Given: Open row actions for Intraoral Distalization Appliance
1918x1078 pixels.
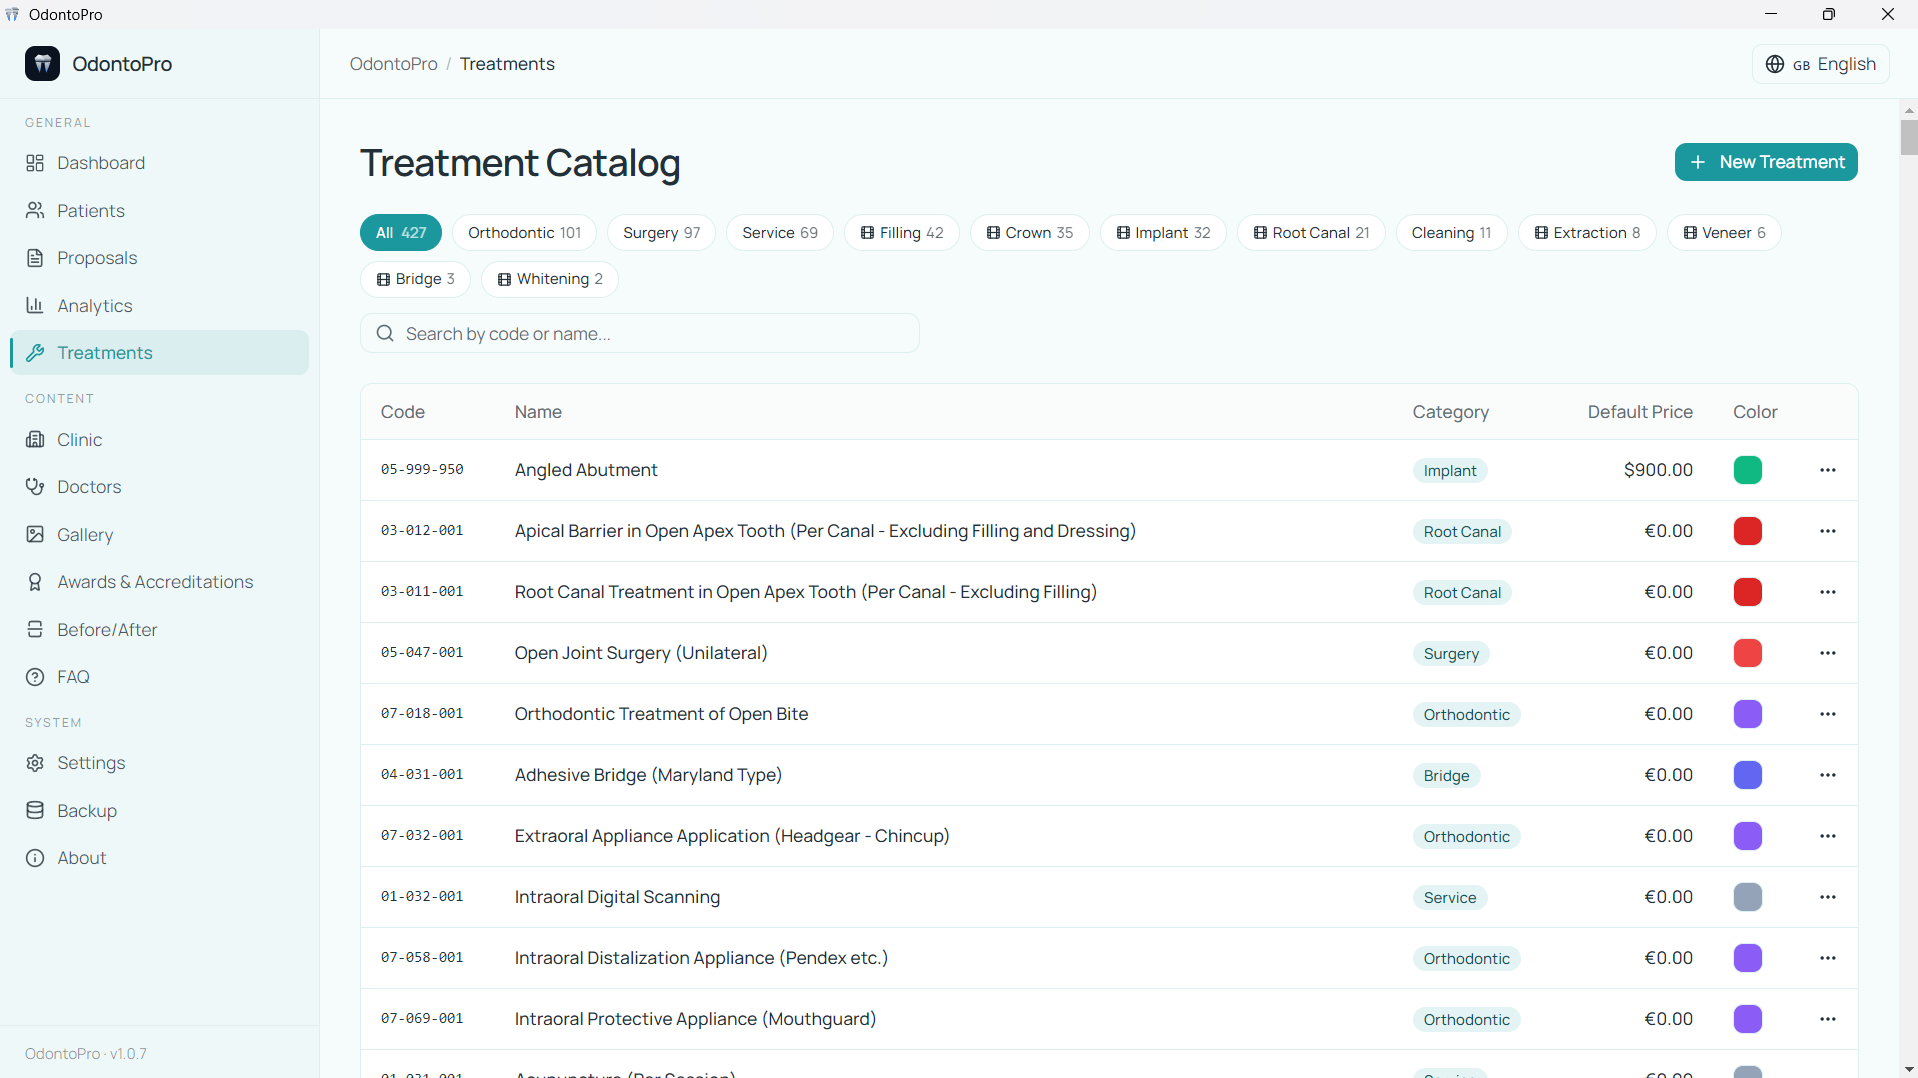Looking at the screenshot, I should point(1828,958).
